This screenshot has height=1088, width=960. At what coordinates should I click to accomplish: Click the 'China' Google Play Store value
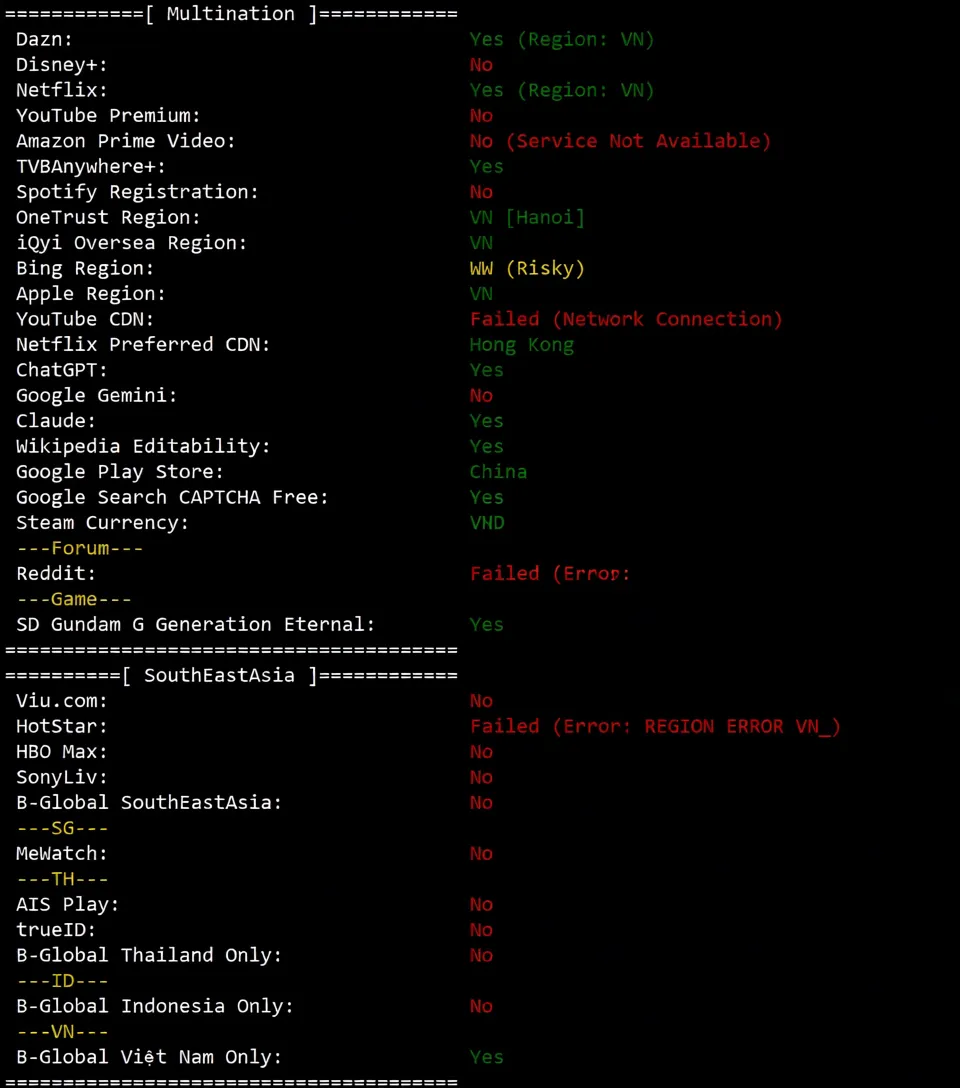coord(498,472)
